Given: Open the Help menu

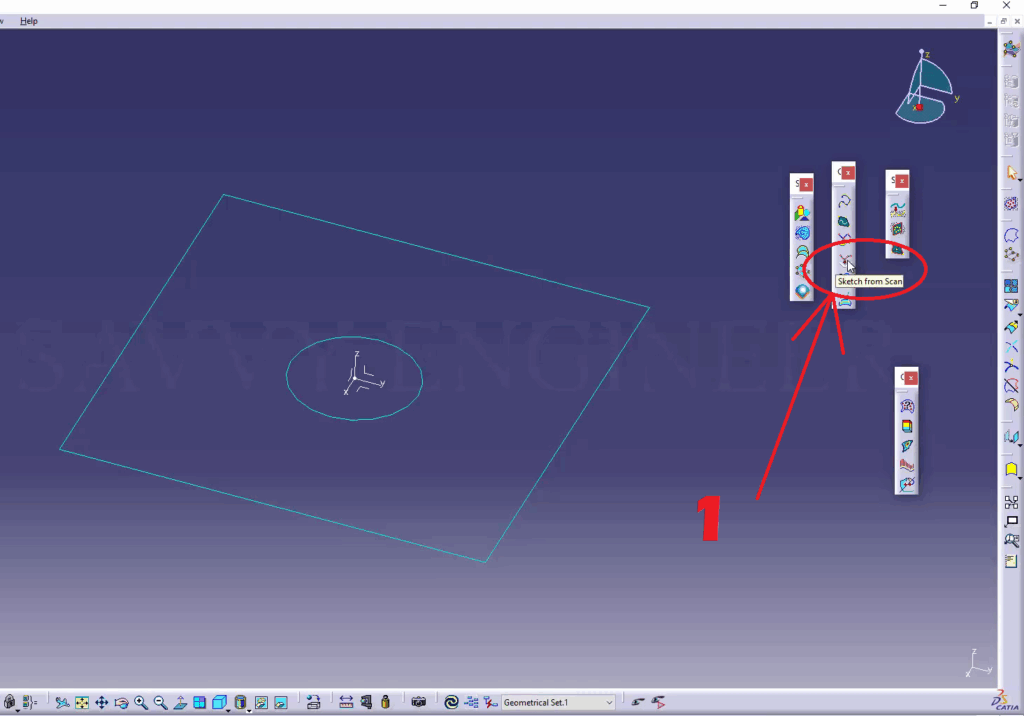Looking at the screenshot, I should tap(29, 21).
